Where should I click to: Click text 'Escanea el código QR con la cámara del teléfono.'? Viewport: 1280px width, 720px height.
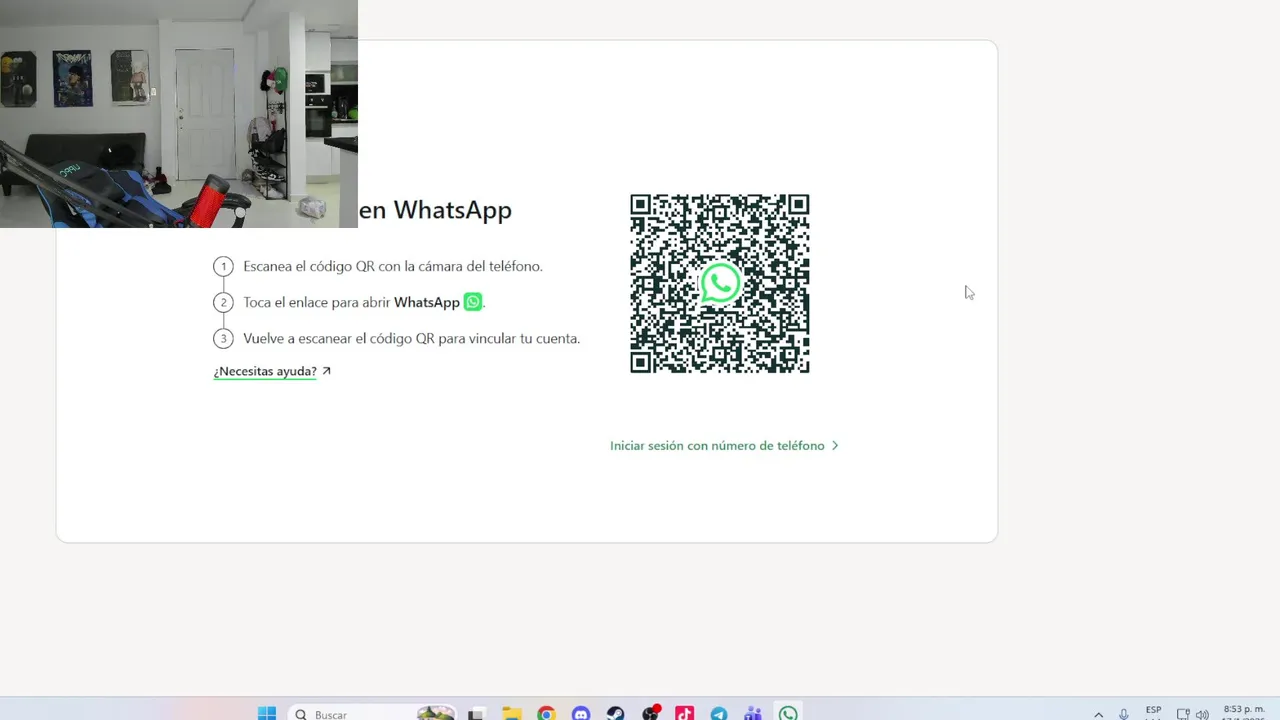(393, 267)
